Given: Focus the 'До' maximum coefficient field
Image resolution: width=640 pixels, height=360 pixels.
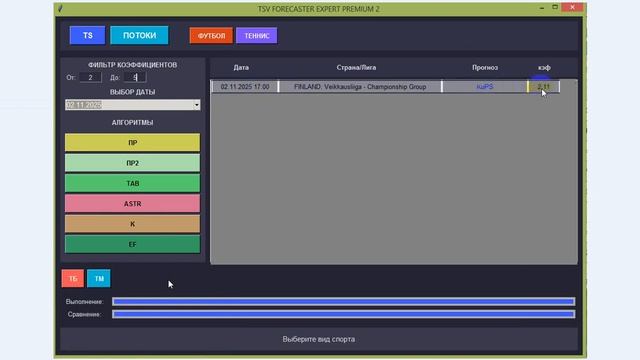Looking at the screenshot, I should point(135,77).
